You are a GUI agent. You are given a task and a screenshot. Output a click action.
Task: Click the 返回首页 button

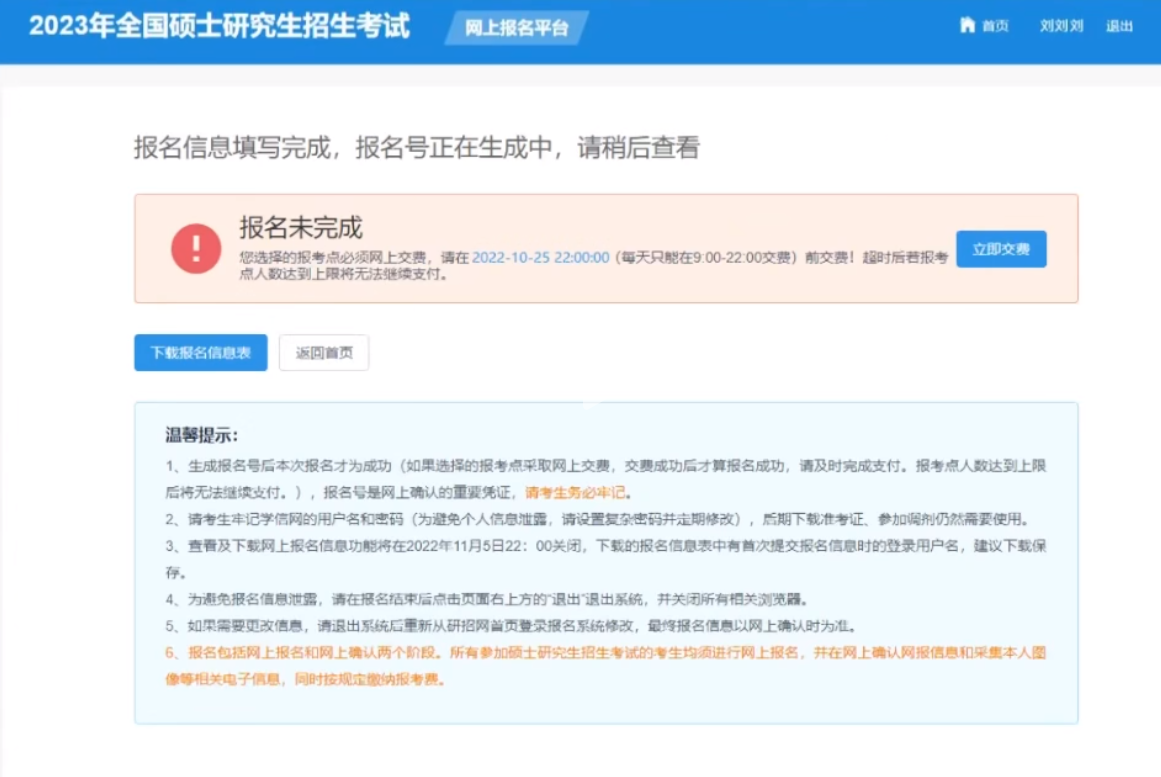pyautogui.click(x=323, y=352)
